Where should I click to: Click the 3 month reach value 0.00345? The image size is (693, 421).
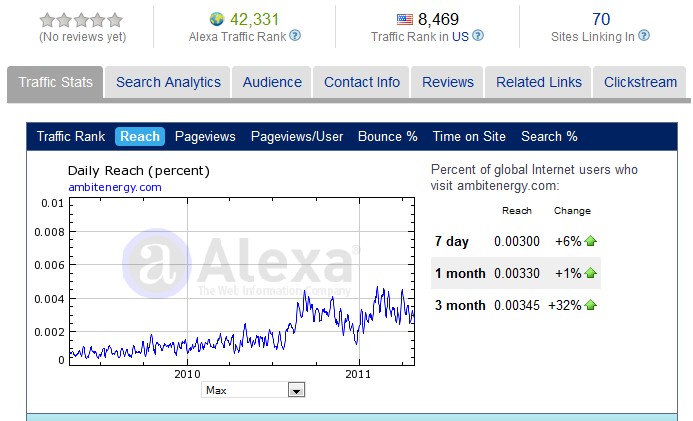coord(517,305)
